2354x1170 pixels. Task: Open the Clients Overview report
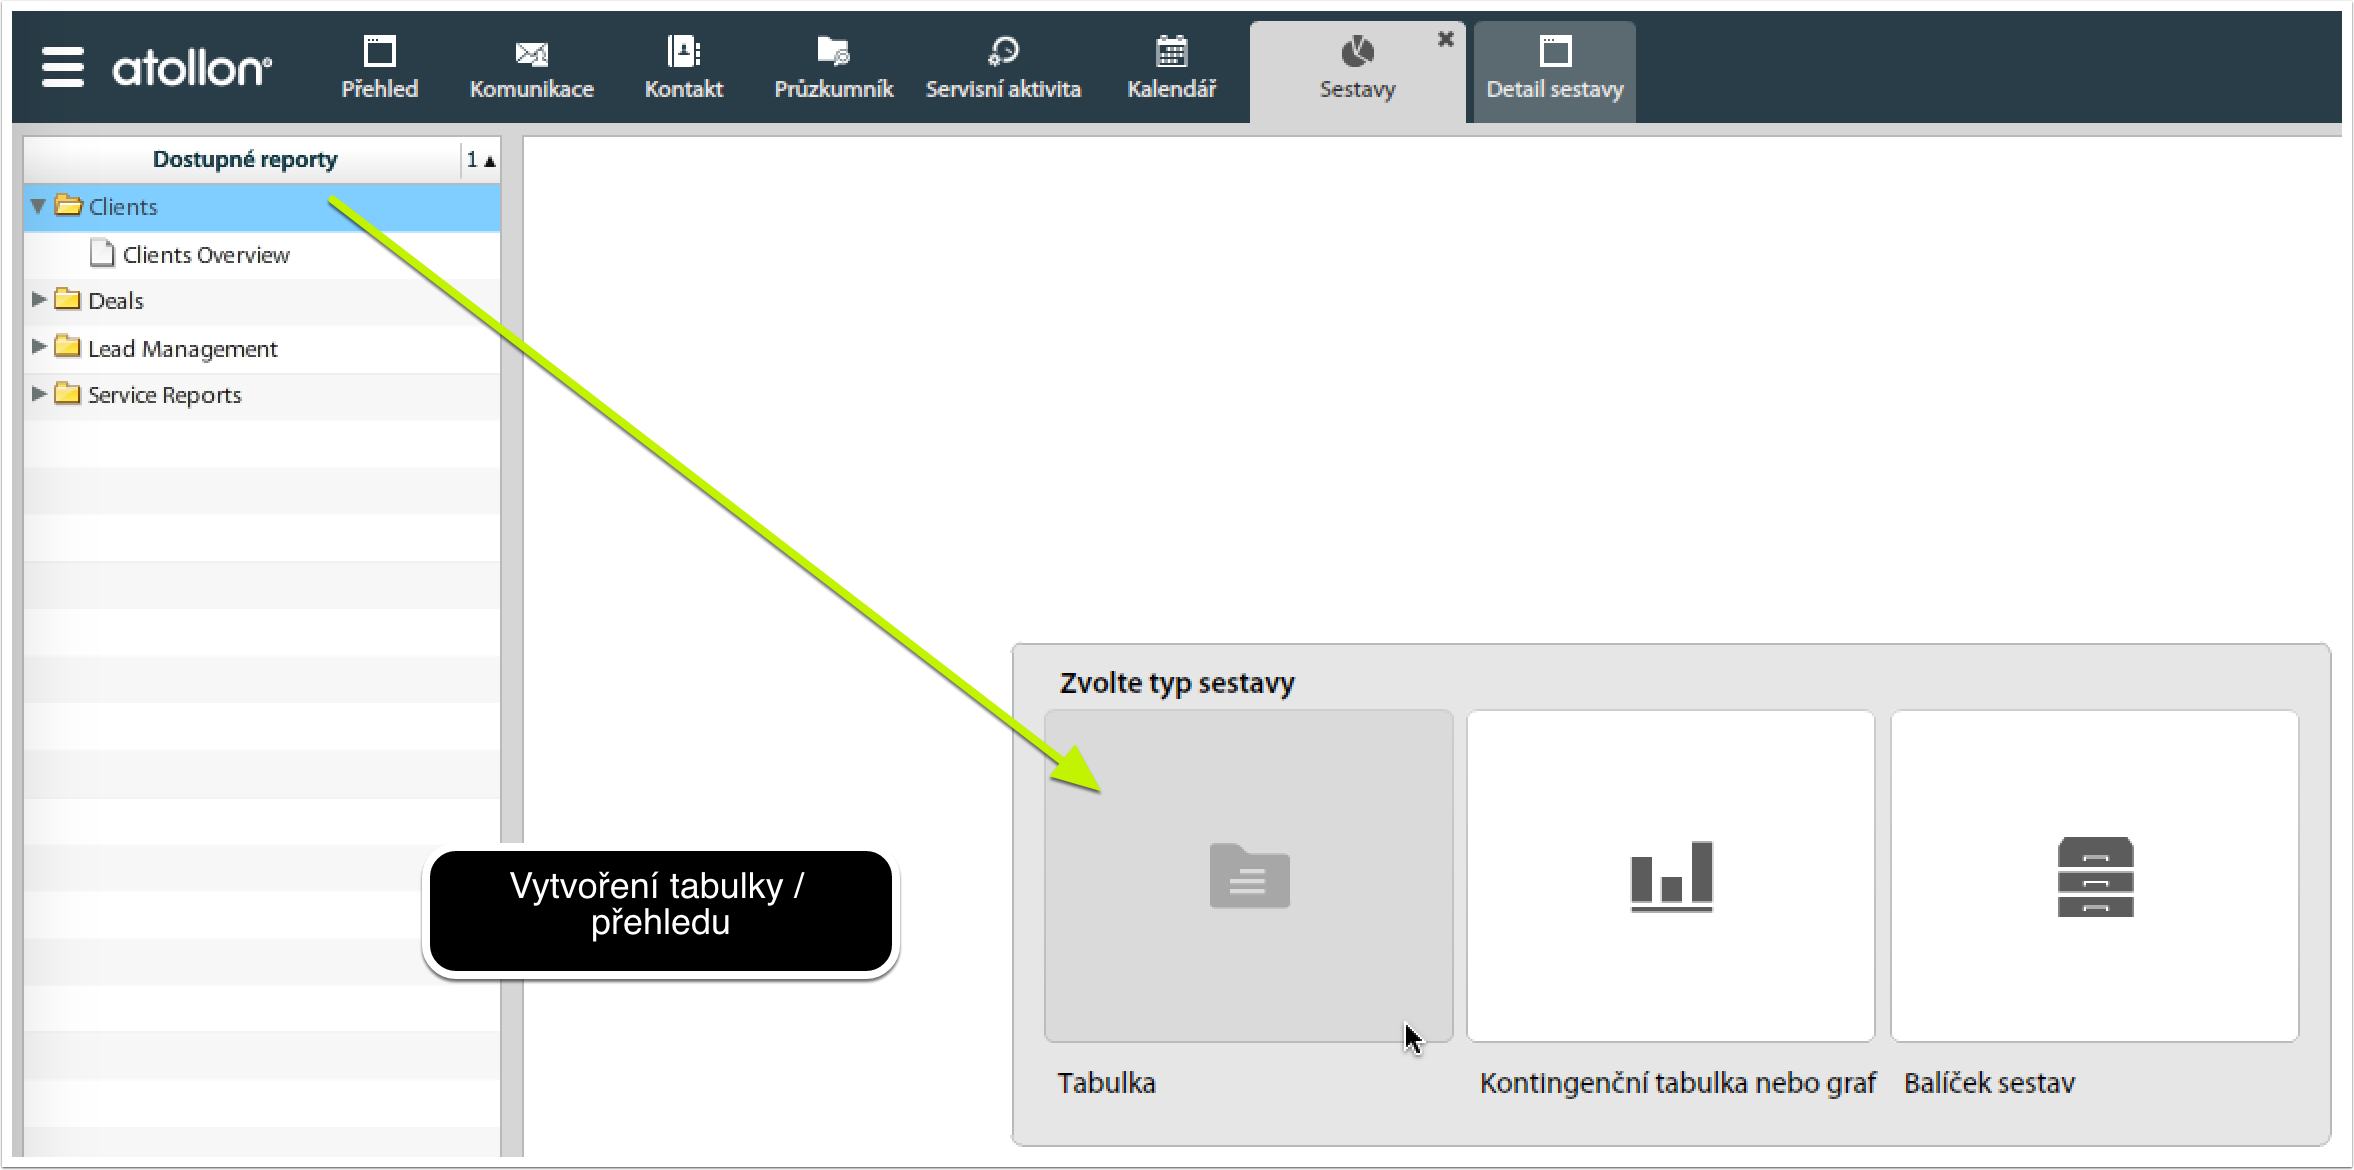click(x=206, y=255)
